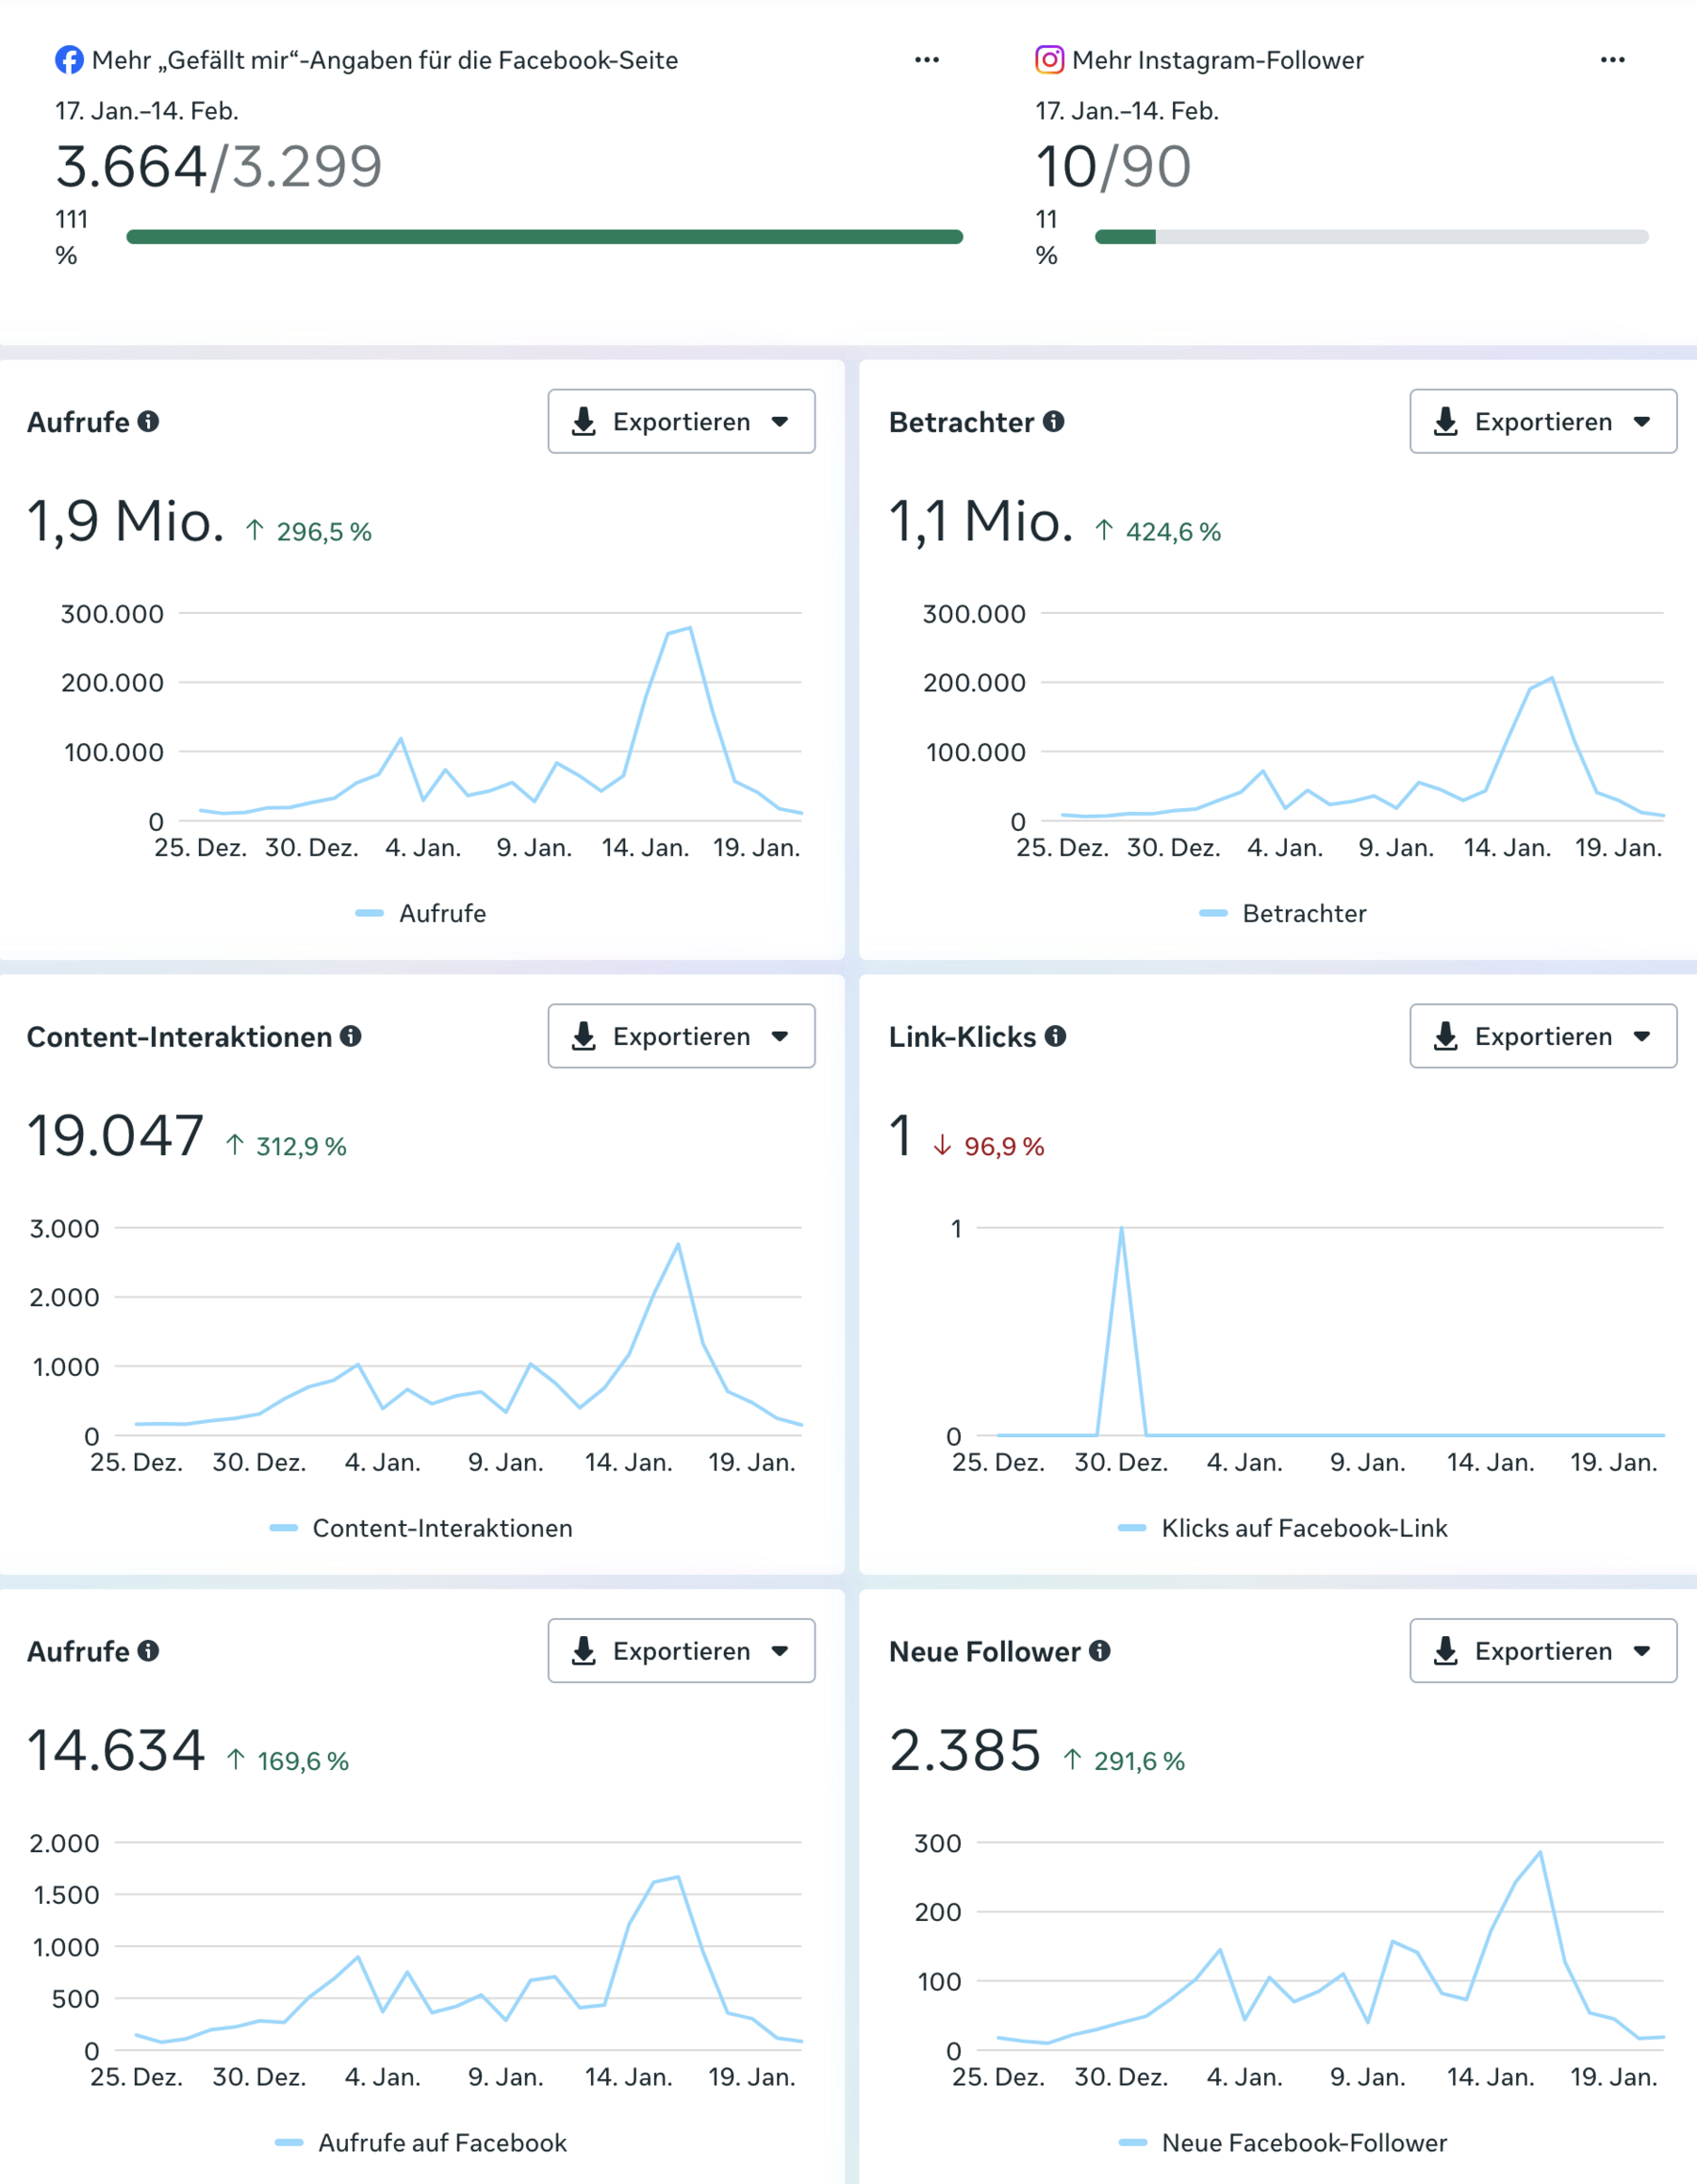Click the Link-Klicks spike on 30. Dez.
1697x2184 pixels.
(x=1121, y=1230)
